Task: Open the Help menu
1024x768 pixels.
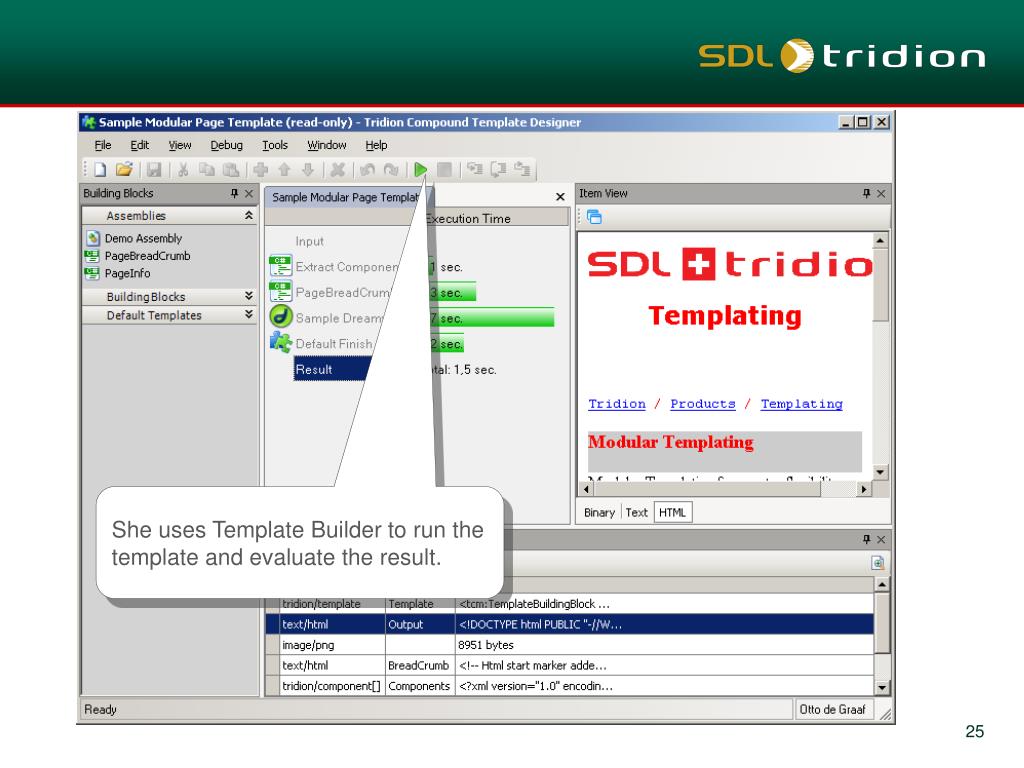Action: pyautogui.click(x=376, y=145)
